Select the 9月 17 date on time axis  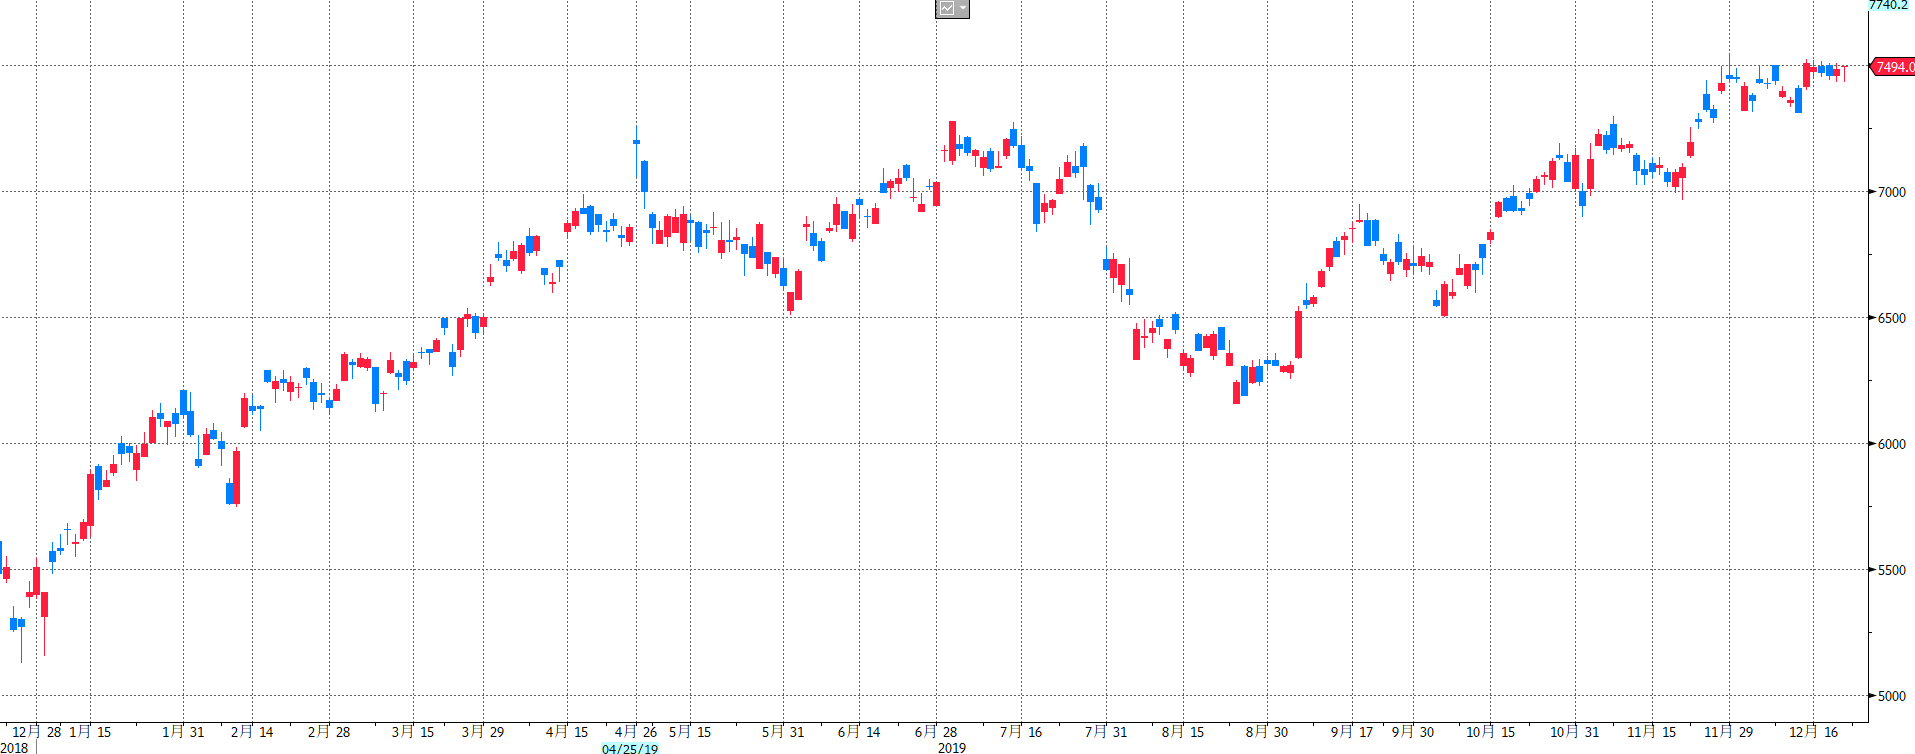pos(1352,732)
